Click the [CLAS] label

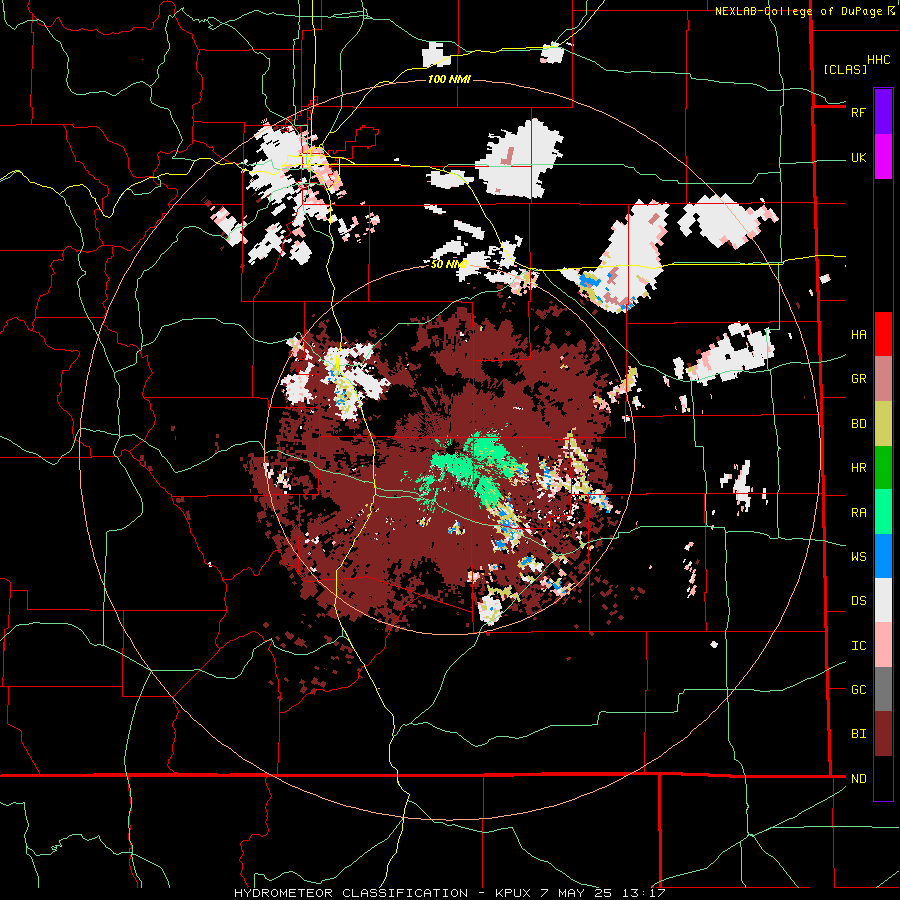pos(845,70)
